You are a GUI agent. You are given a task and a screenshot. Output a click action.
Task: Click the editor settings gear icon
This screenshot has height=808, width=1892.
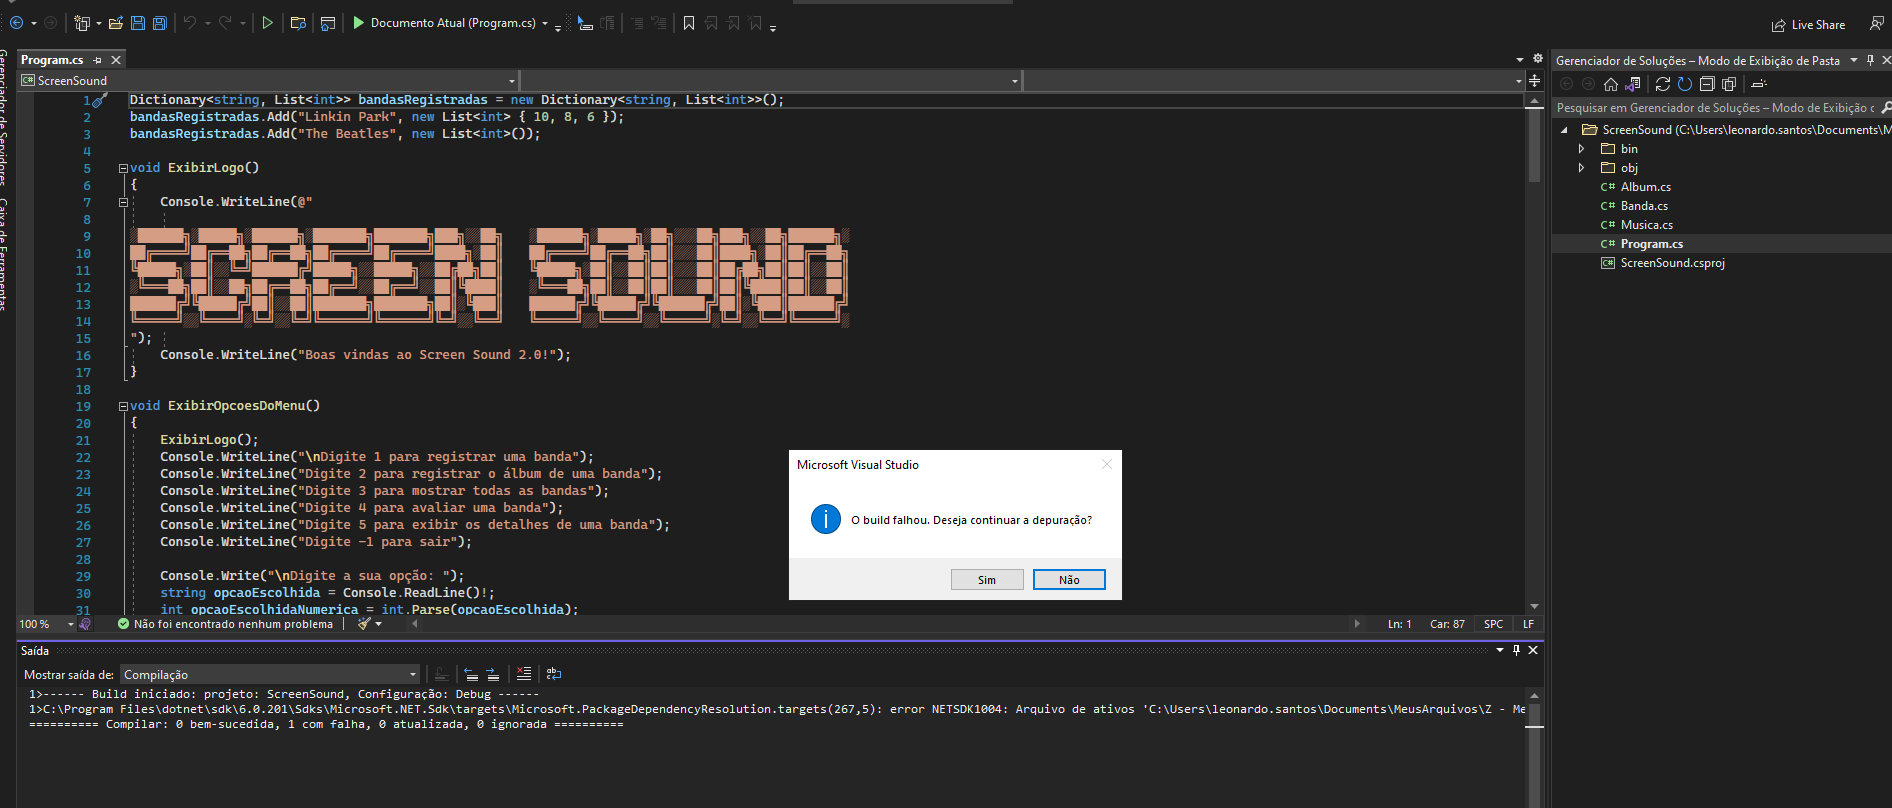coord(1538,59)
